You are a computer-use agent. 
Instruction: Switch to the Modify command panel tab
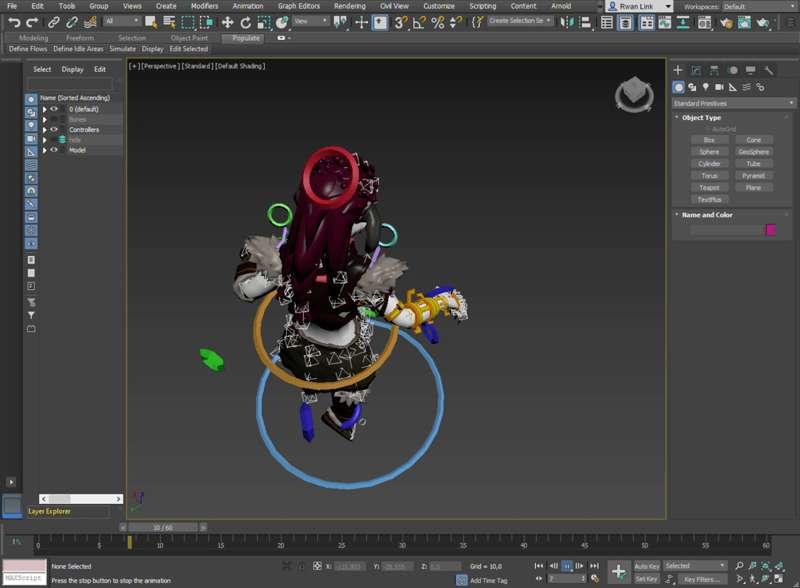(x=696, y=70)
